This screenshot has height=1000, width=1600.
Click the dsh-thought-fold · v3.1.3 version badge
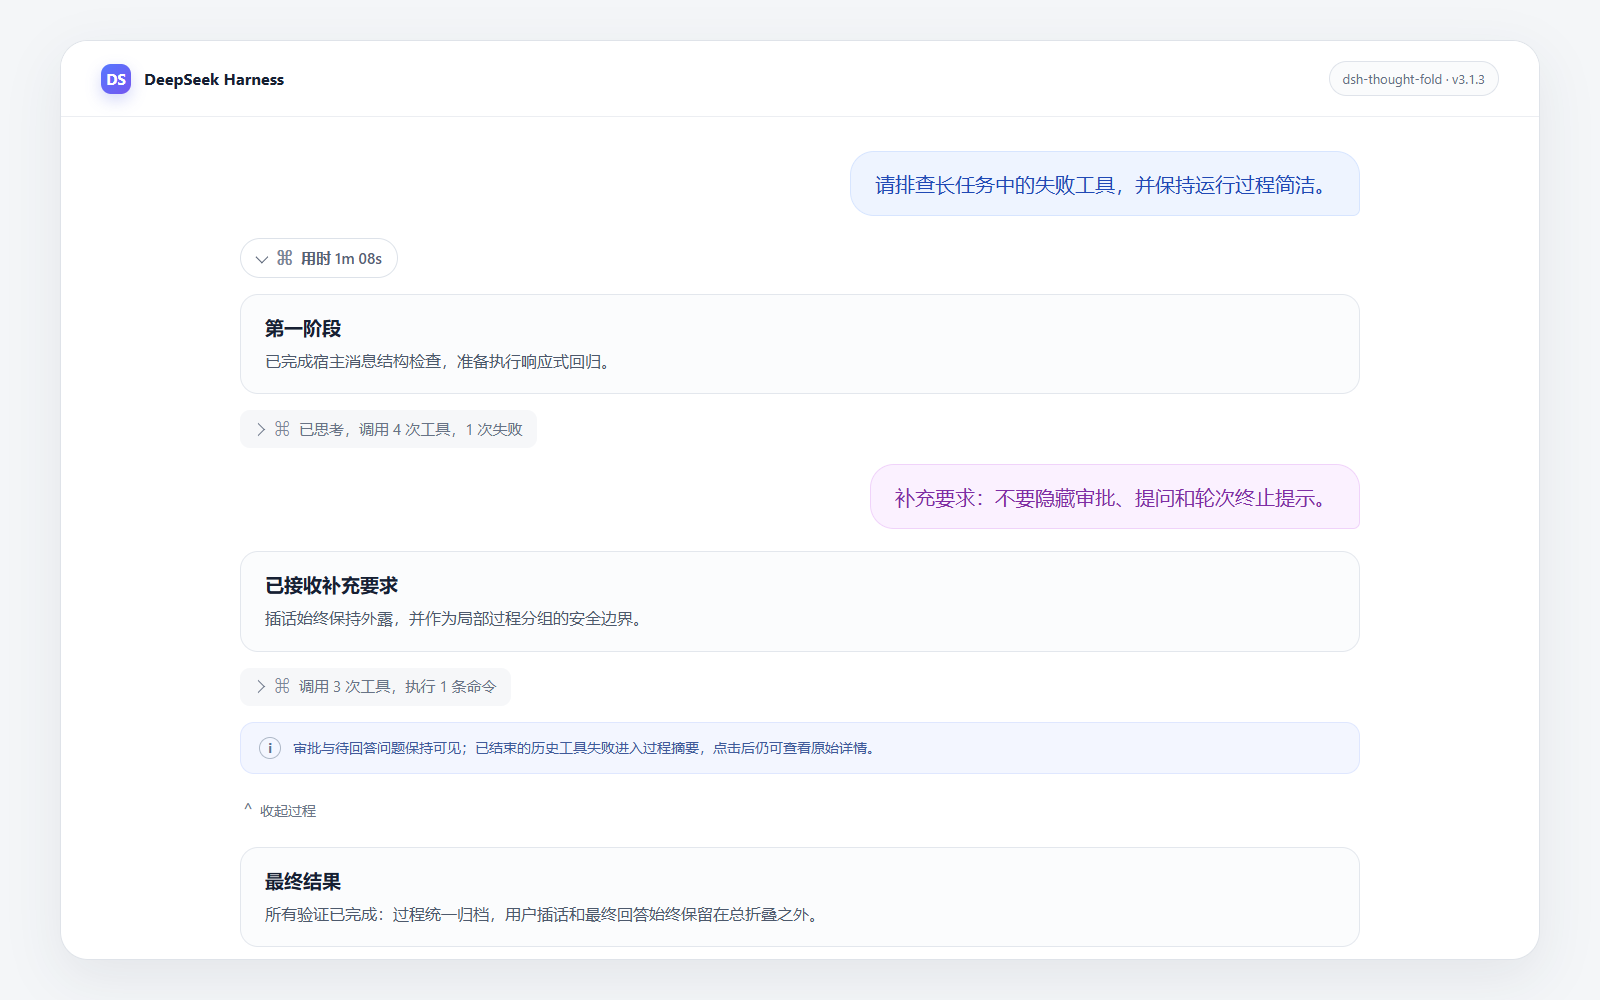(1413, 79)
